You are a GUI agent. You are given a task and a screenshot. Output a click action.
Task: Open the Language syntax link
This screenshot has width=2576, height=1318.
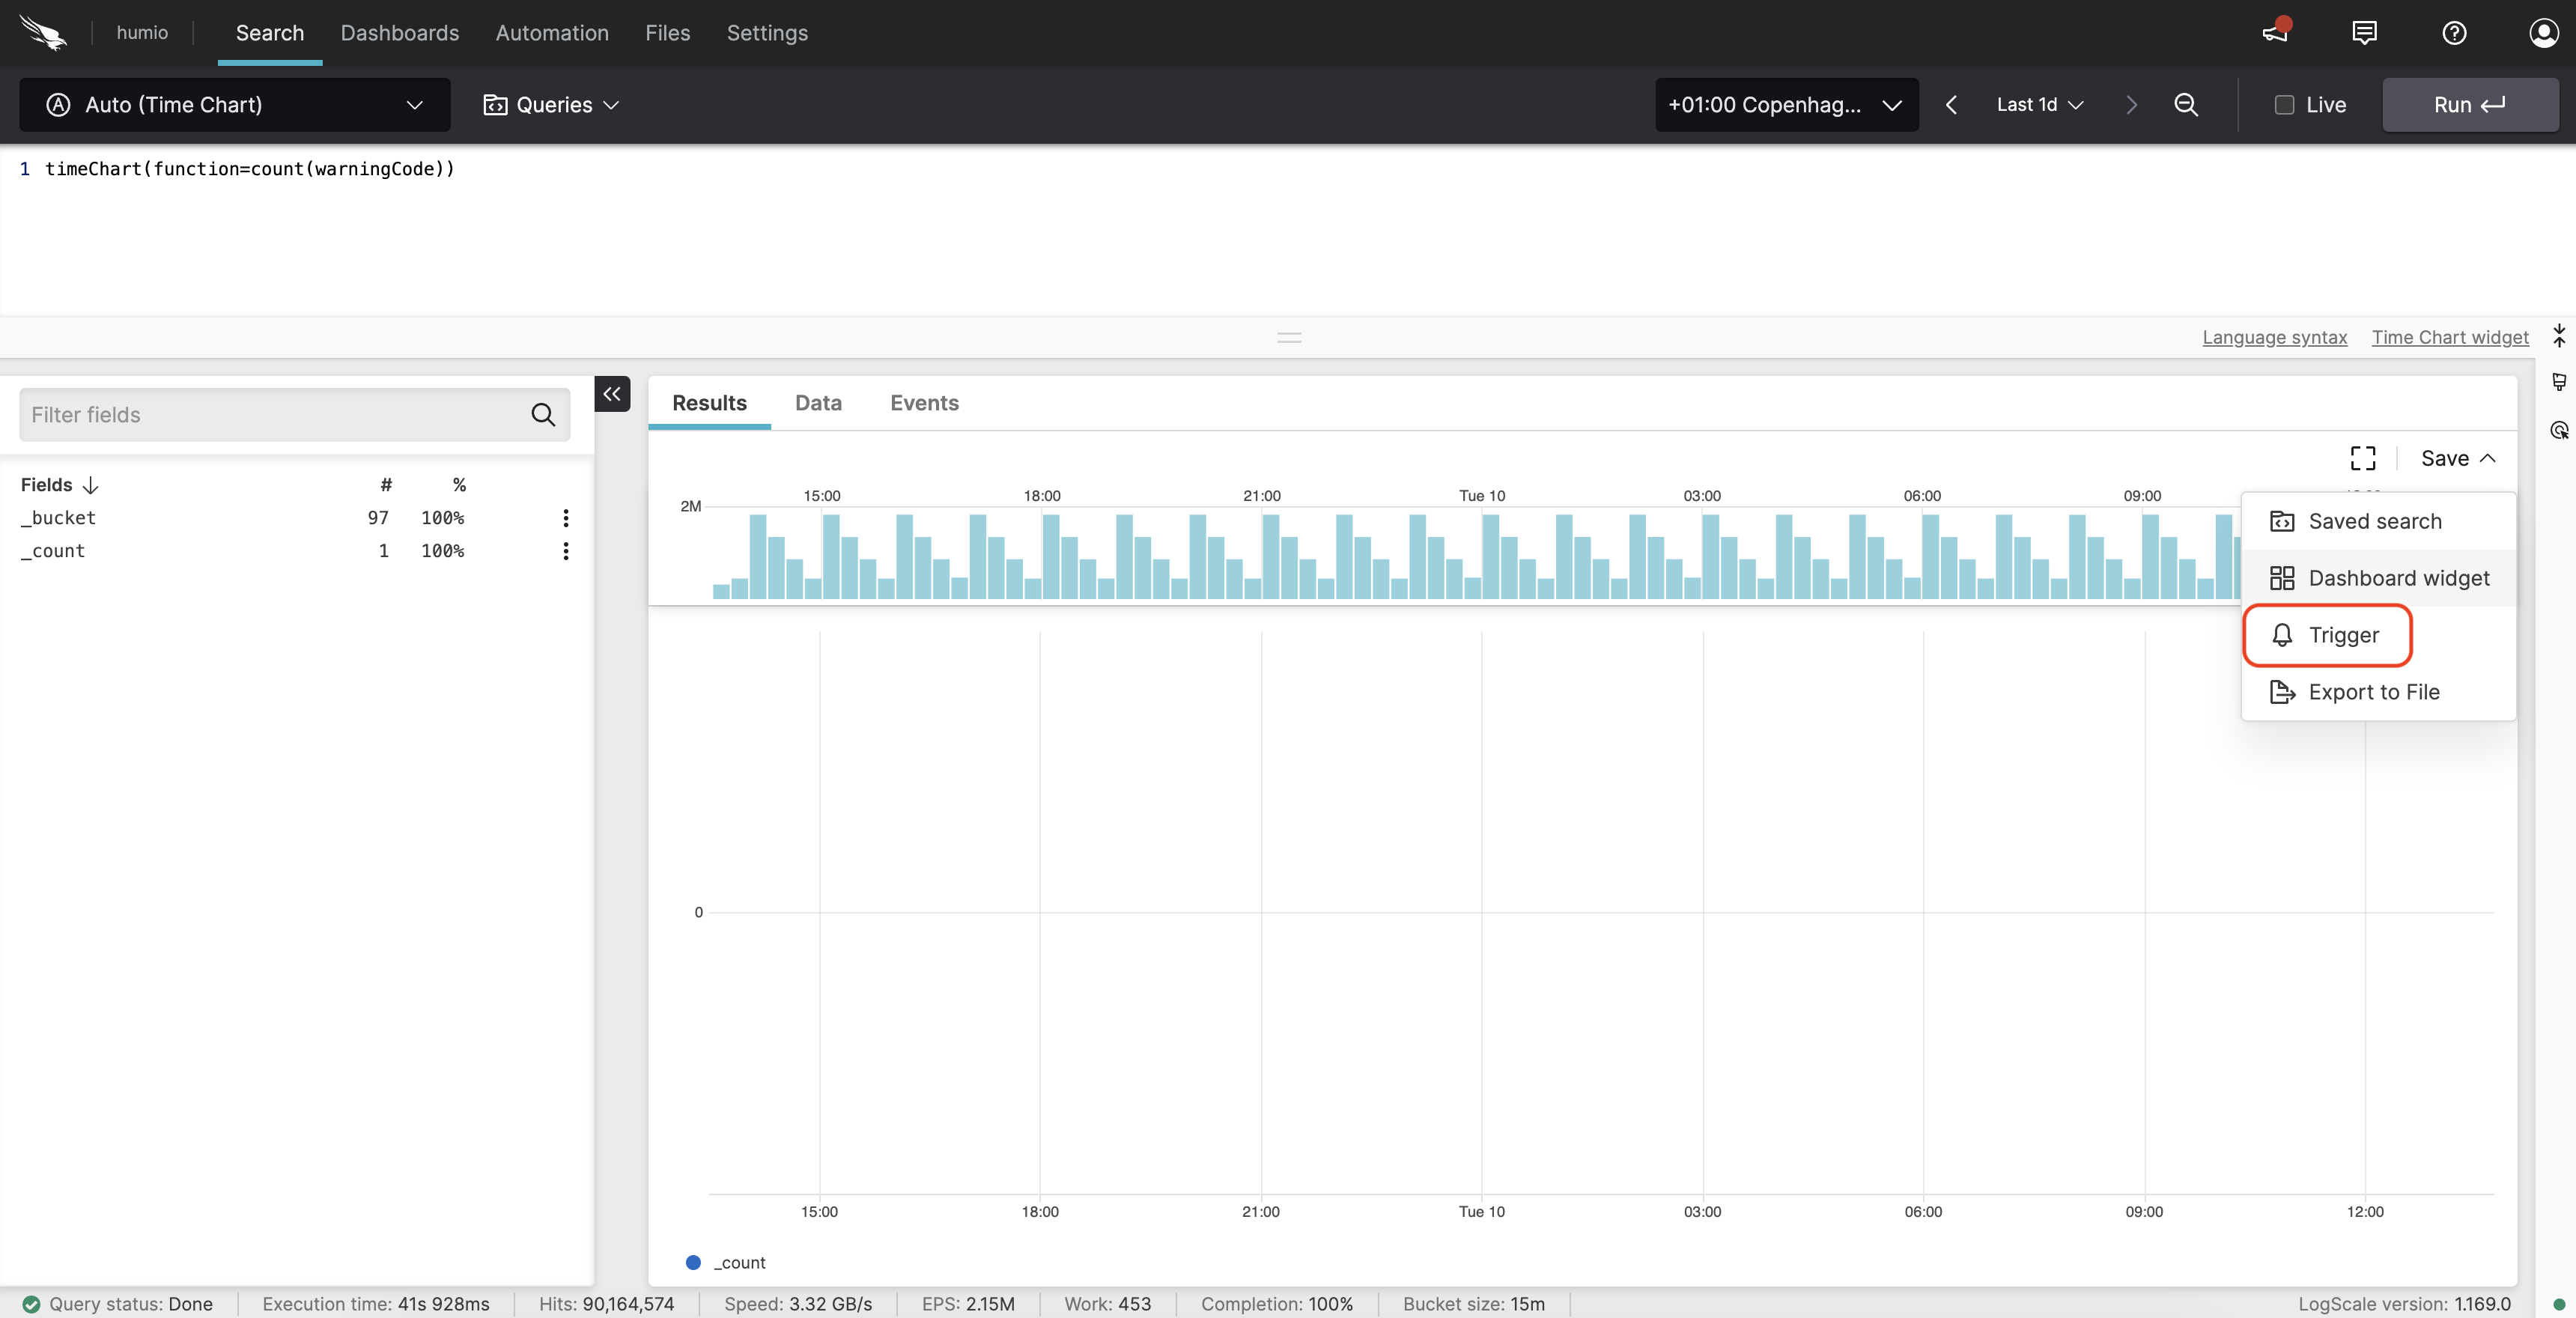2274,338
